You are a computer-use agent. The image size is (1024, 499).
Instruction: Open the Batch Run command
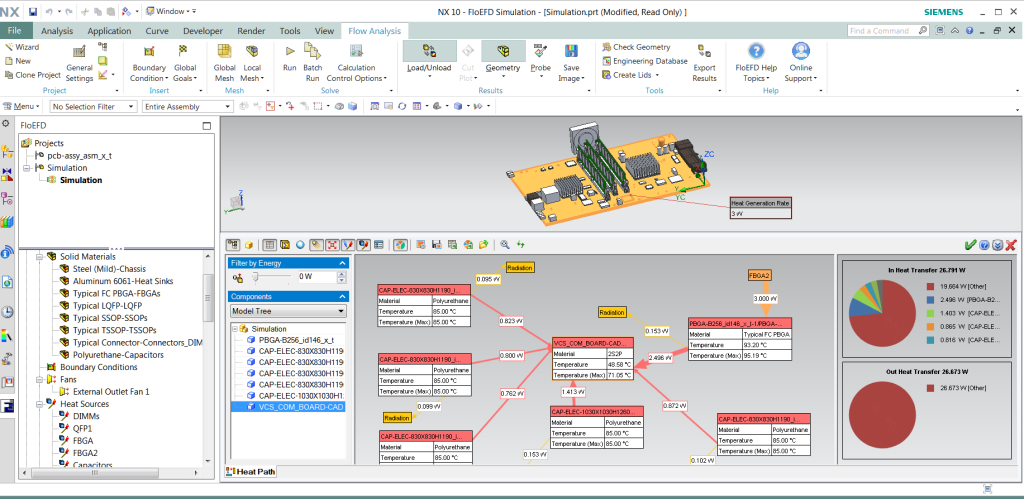point(313,63)
